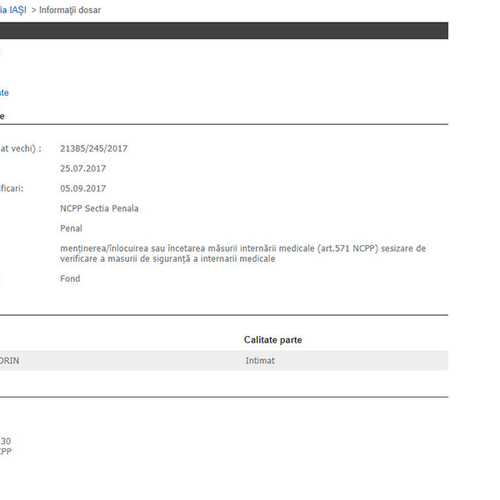This screenshot has width=500, height=500.
Task: Select the case number 21385/245/2017
Action: [x=94, y=148]
